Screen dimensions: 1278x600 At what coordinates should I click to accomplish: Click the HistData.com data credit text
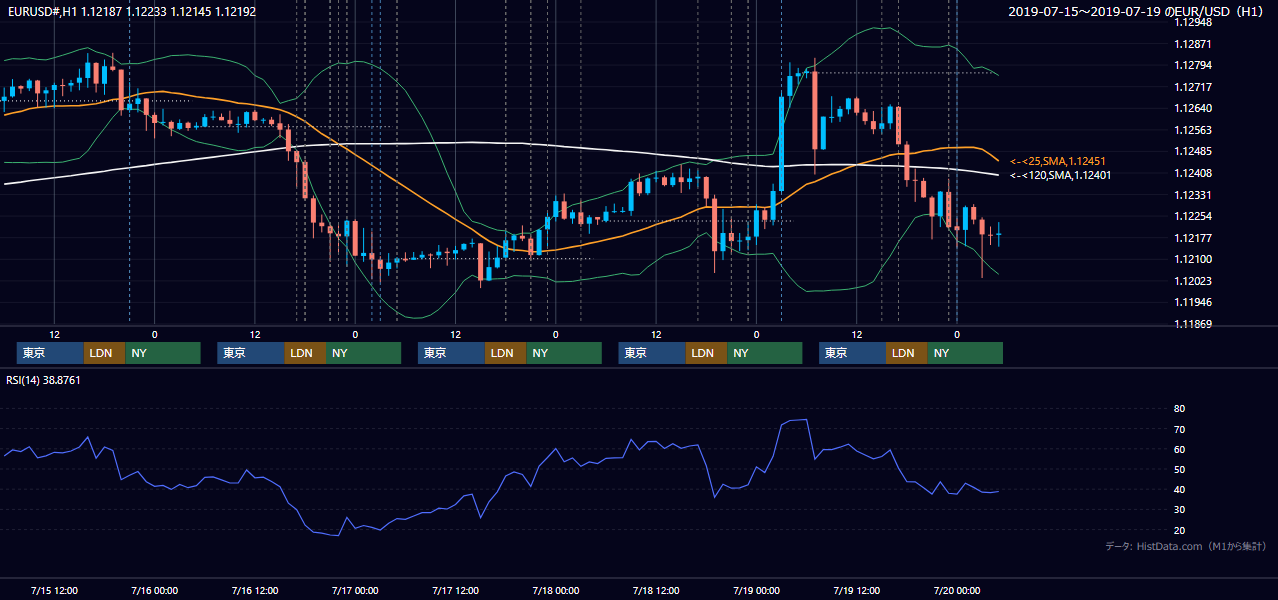1186,546
